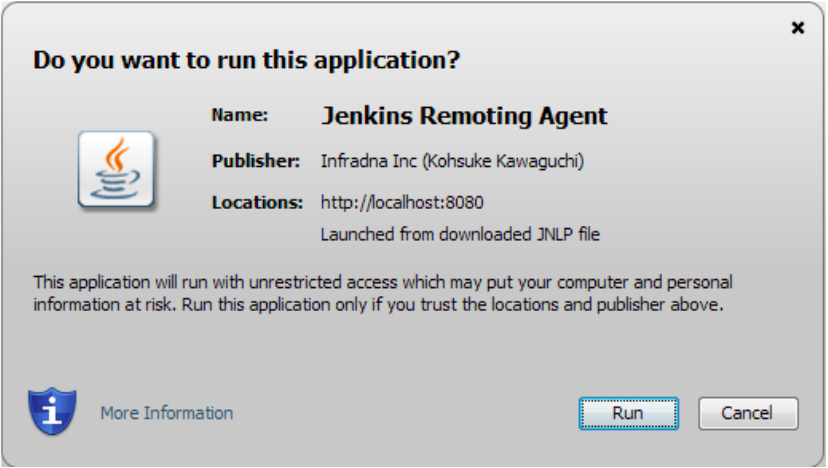Click the 'Do you want to run this application?' heading
Image resolution: width=828 pixels, height=468 pixels.
pos(247,60)
